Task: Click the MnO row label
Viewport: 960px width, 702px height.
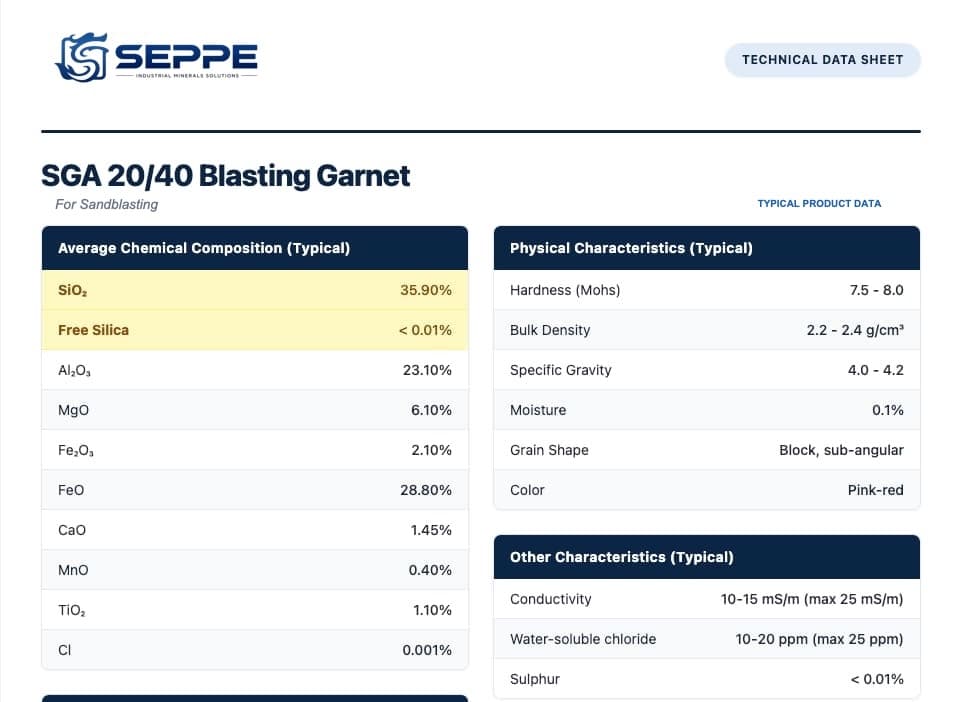Action: (73, 570)
